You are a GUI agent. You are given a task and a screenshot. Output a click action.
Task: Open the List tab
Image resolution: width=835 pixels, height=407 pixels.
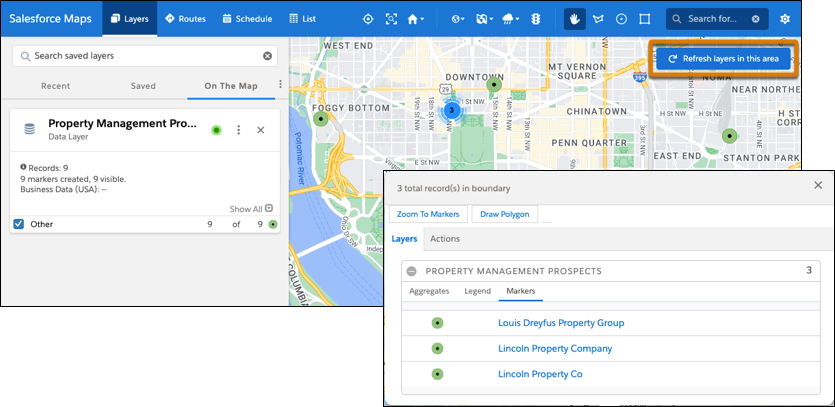click(x=302, y=19)
